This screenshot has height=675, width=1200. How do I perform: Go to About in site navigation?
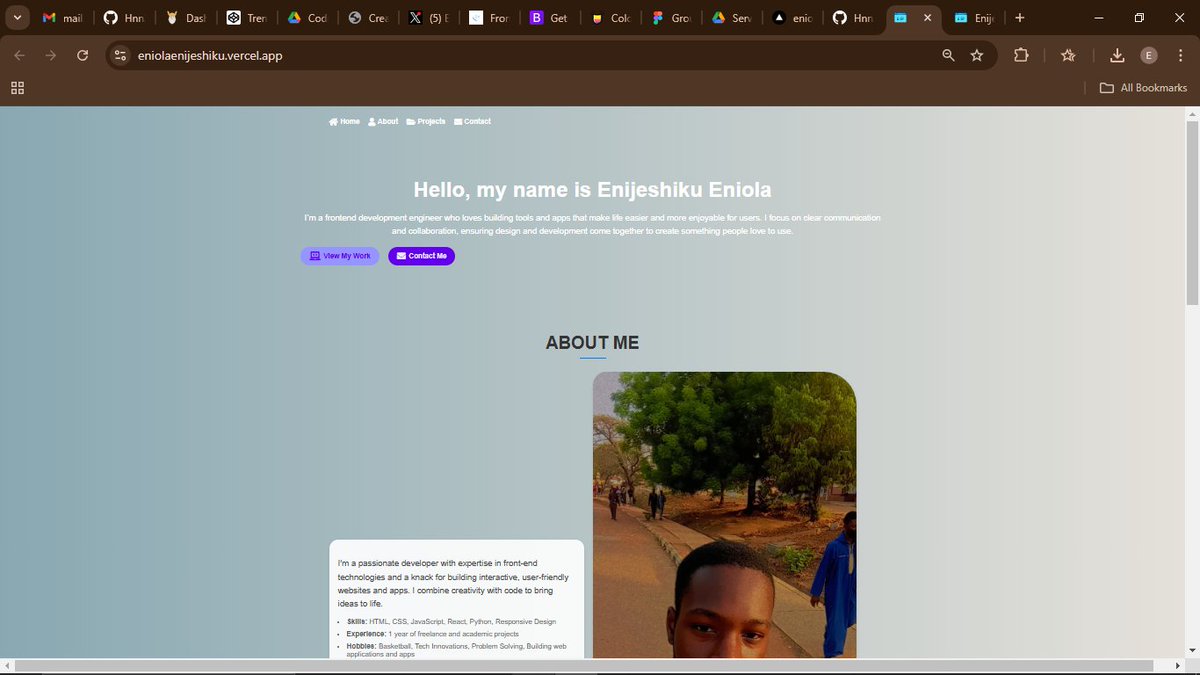coord(383,122)
